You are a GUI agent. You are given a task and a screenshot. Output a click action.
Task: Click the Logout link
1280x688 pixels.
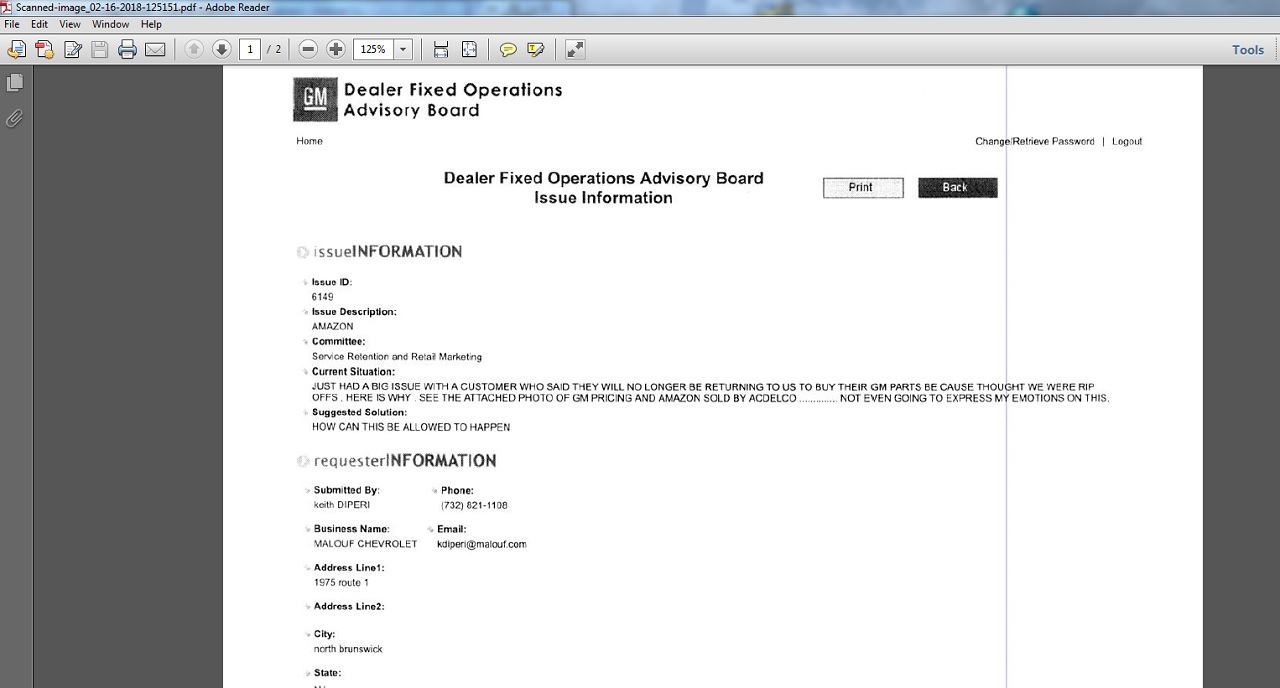coord(1127,142)
